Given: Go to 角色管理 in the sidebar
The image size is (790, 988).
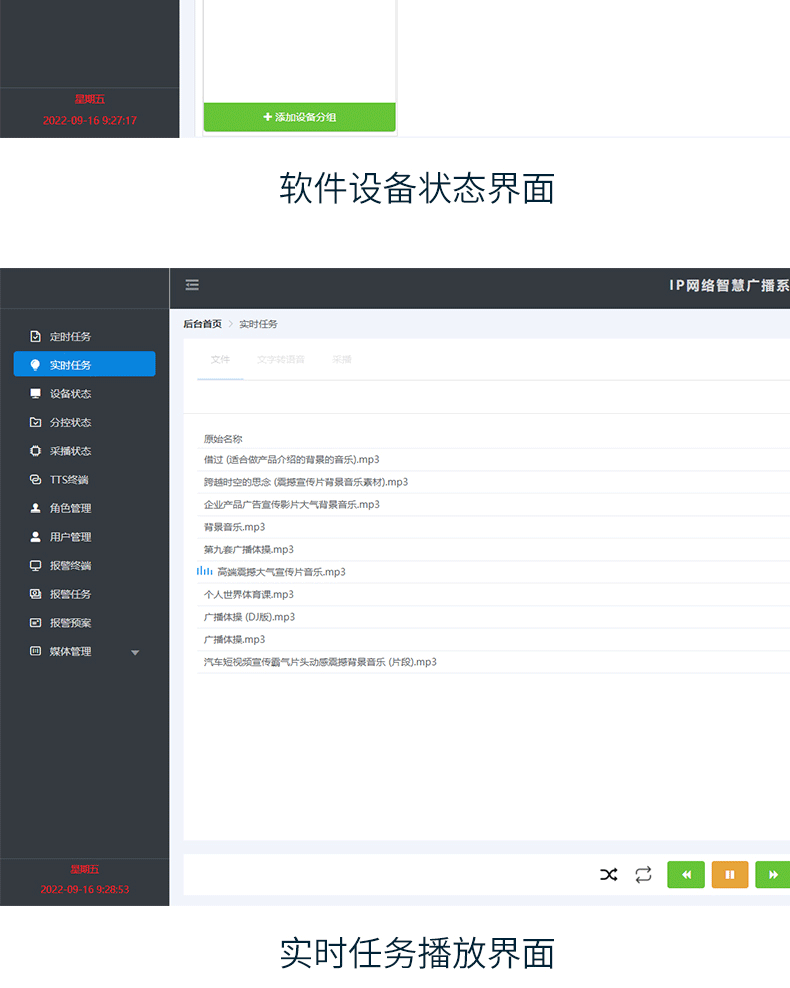Looking at the screenshot, I should coord(70,508).
